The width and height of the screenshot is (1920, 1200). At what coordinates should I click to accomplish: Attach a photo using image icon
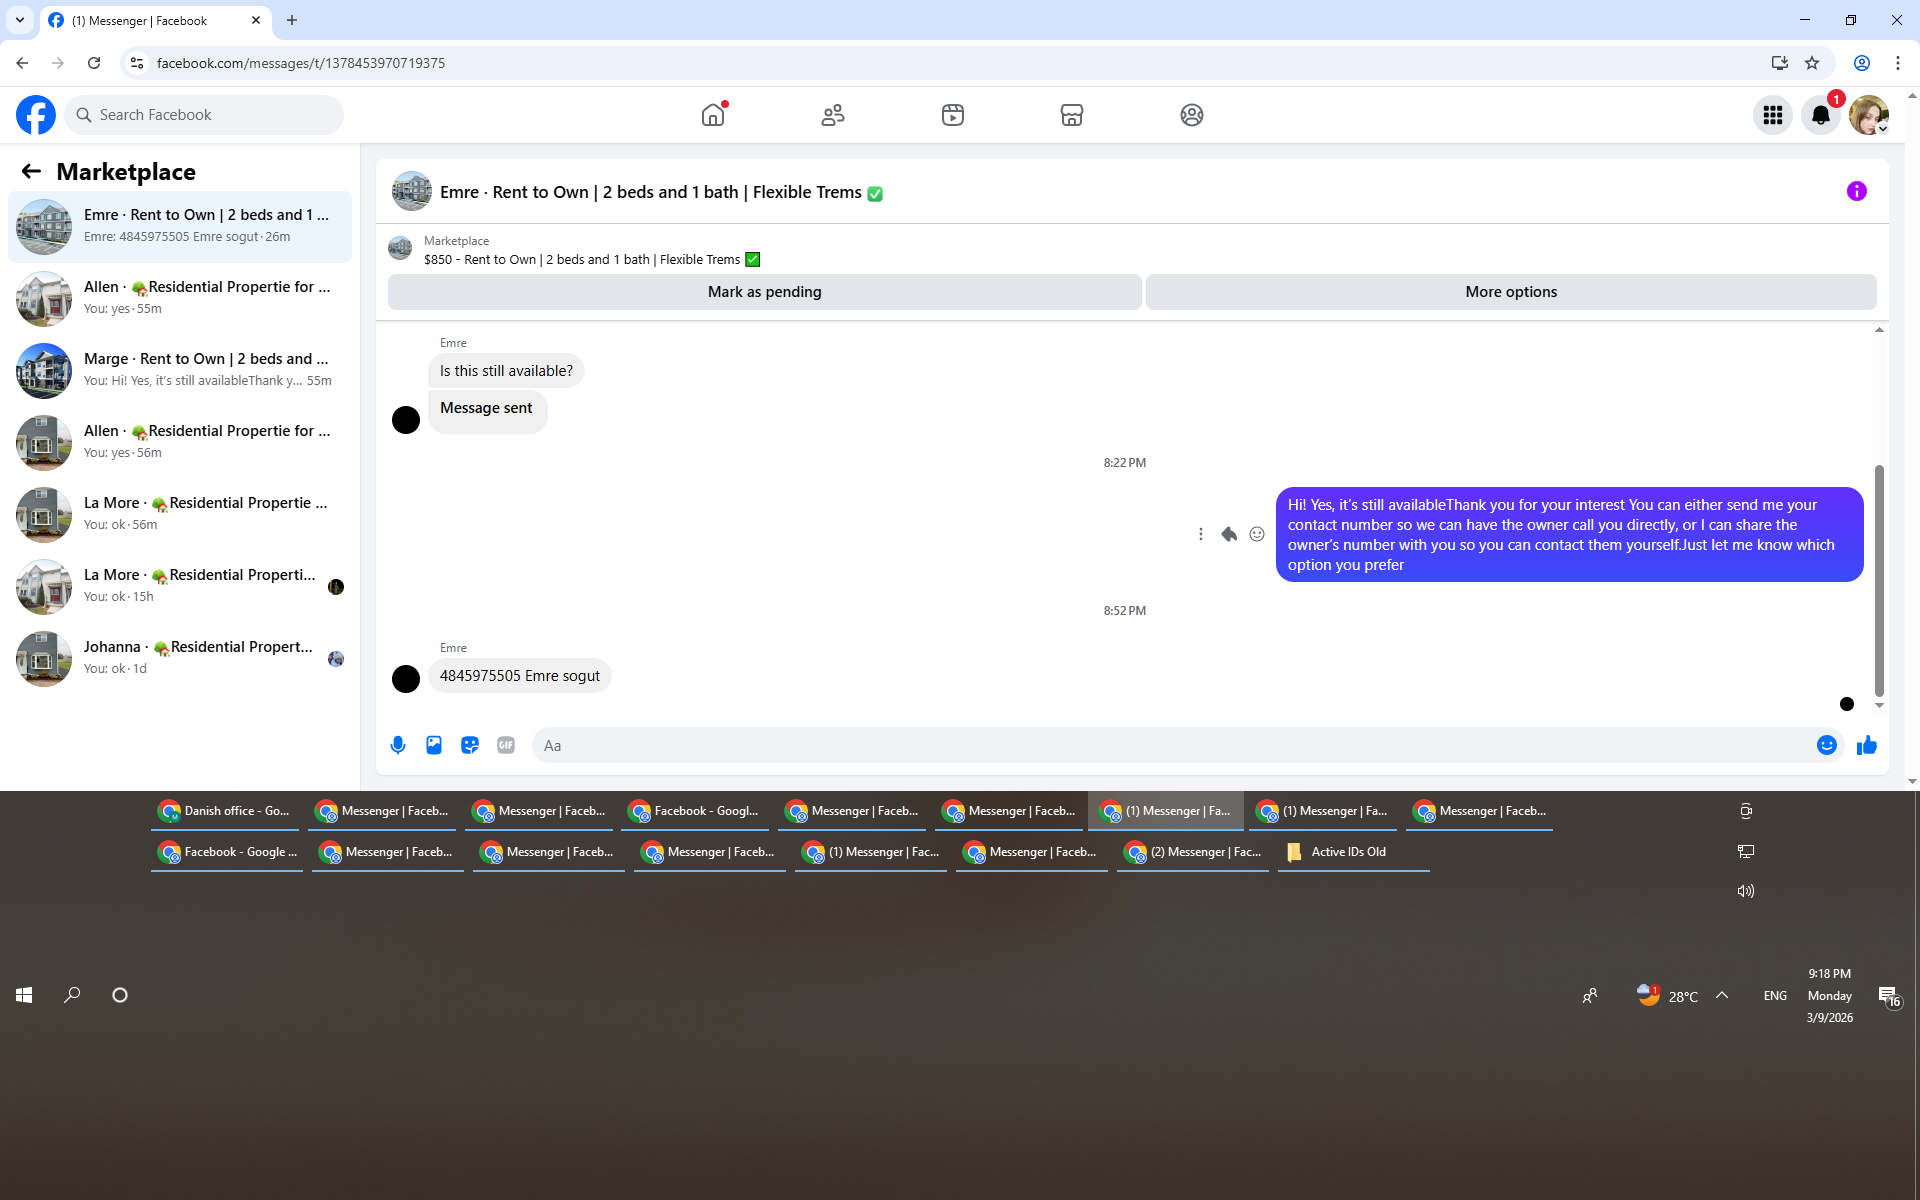click(434, 745)
